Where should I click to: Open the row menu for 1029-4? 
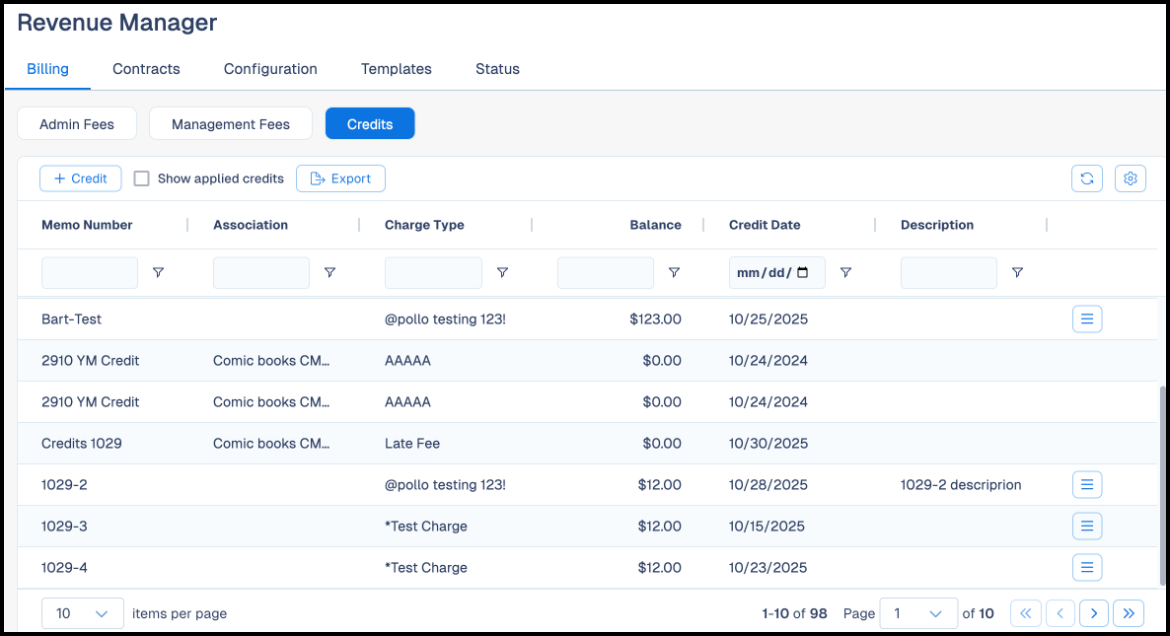tap(1086, 567)
